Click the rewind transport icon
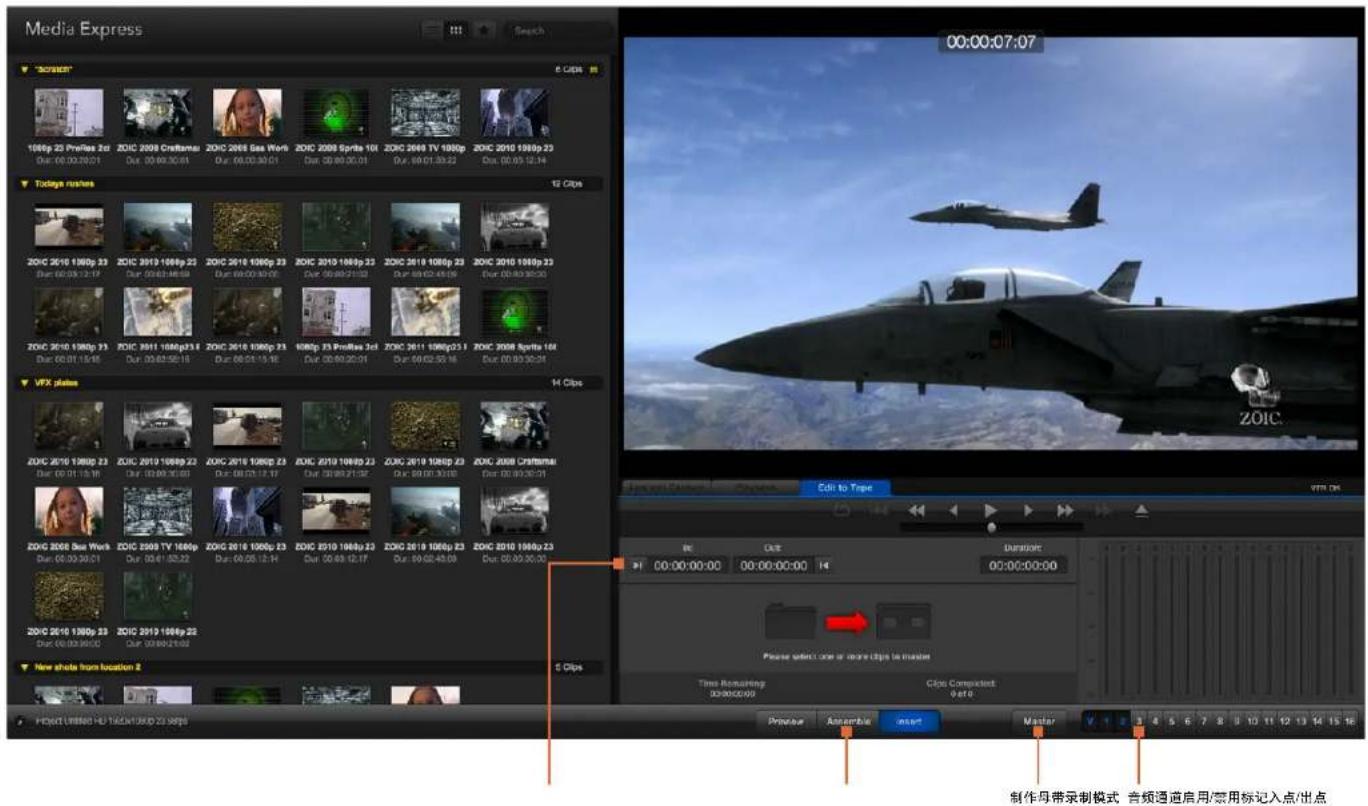Image resolution: width=1368 pixels, height=806 pixels. (x=916, y=510)
